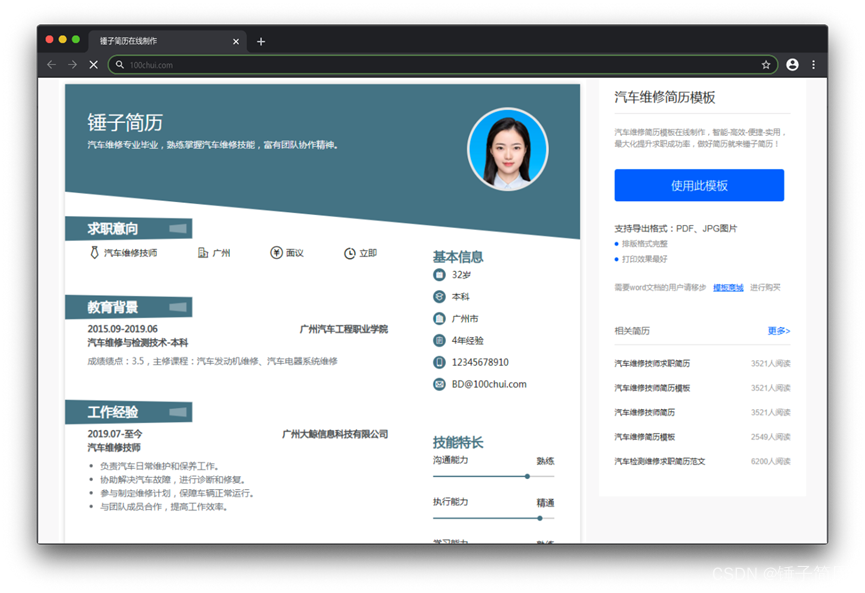Open 汽车检测维修求职简历范文 link
Screen dimensions: 865x593
click(x=660, y=461)
